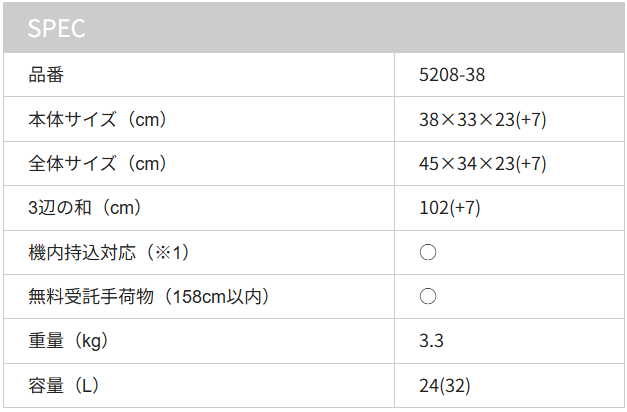Select the 重量（kg） label

point(69,341)
